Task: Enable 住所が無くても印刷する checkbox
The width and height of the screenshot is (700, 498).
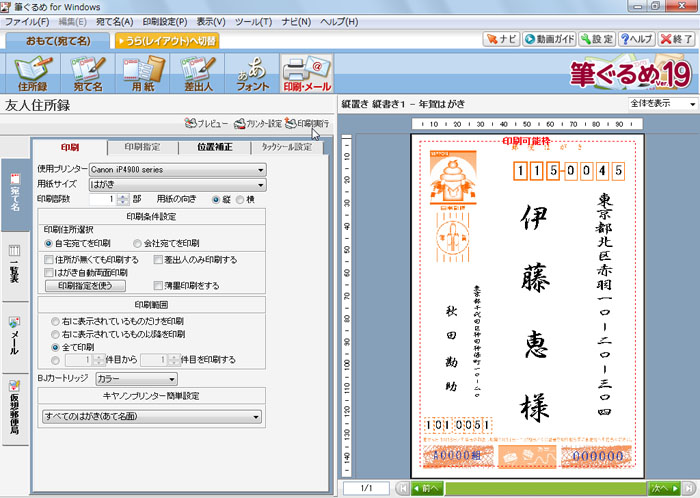Action: [x=49, y=260]
